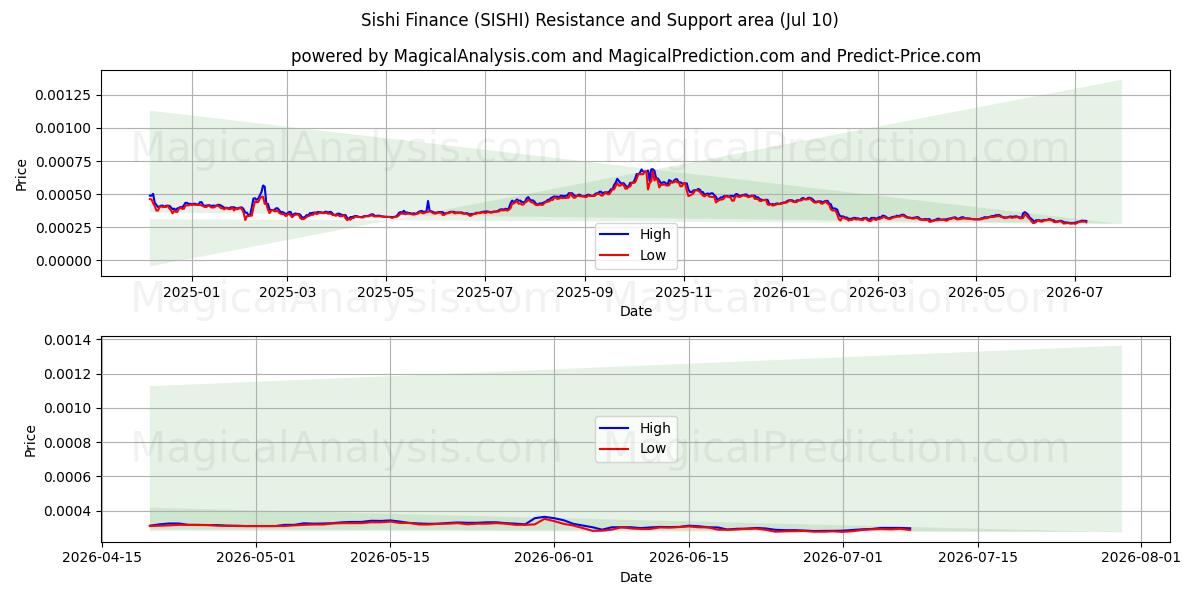Click the 0.0014 tick on the bottom chart
This screenshot has height=600, width=1200.
pyautogui.click(x=67, y=340)
